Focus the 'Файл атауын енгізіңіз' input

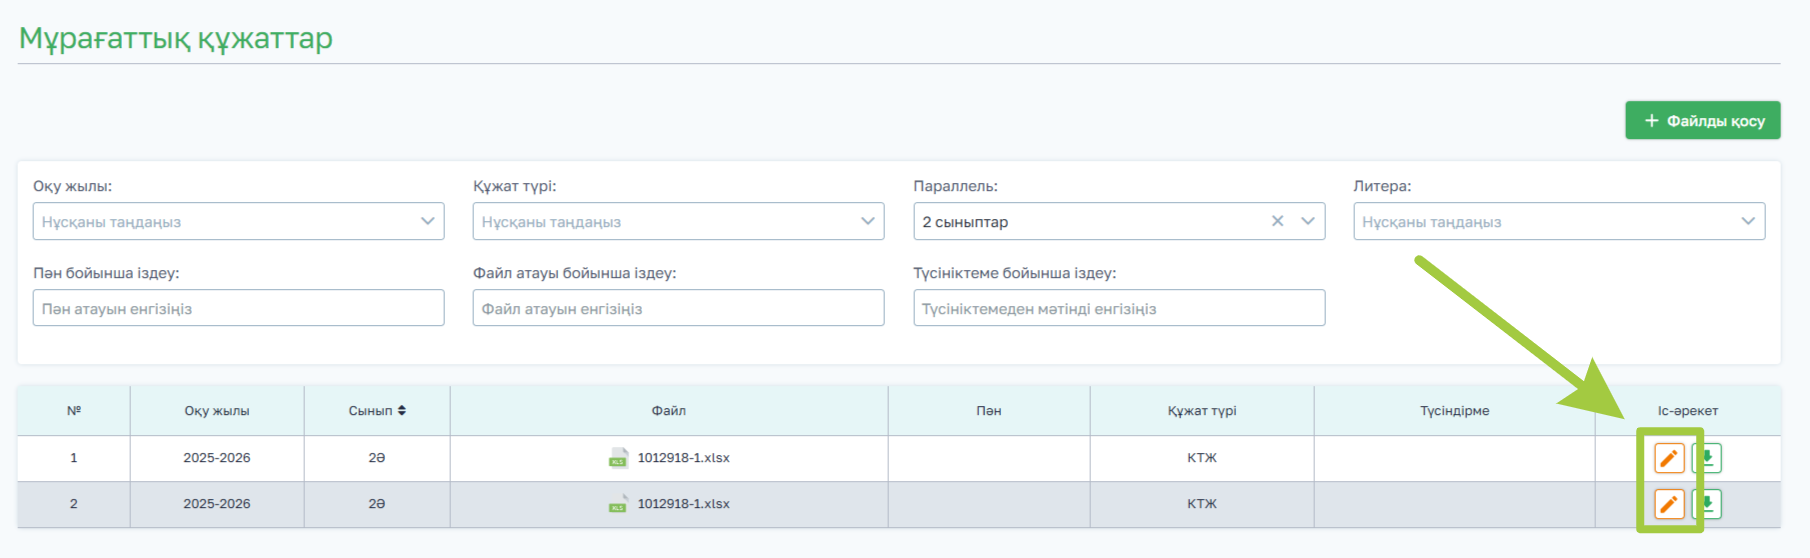678,308
